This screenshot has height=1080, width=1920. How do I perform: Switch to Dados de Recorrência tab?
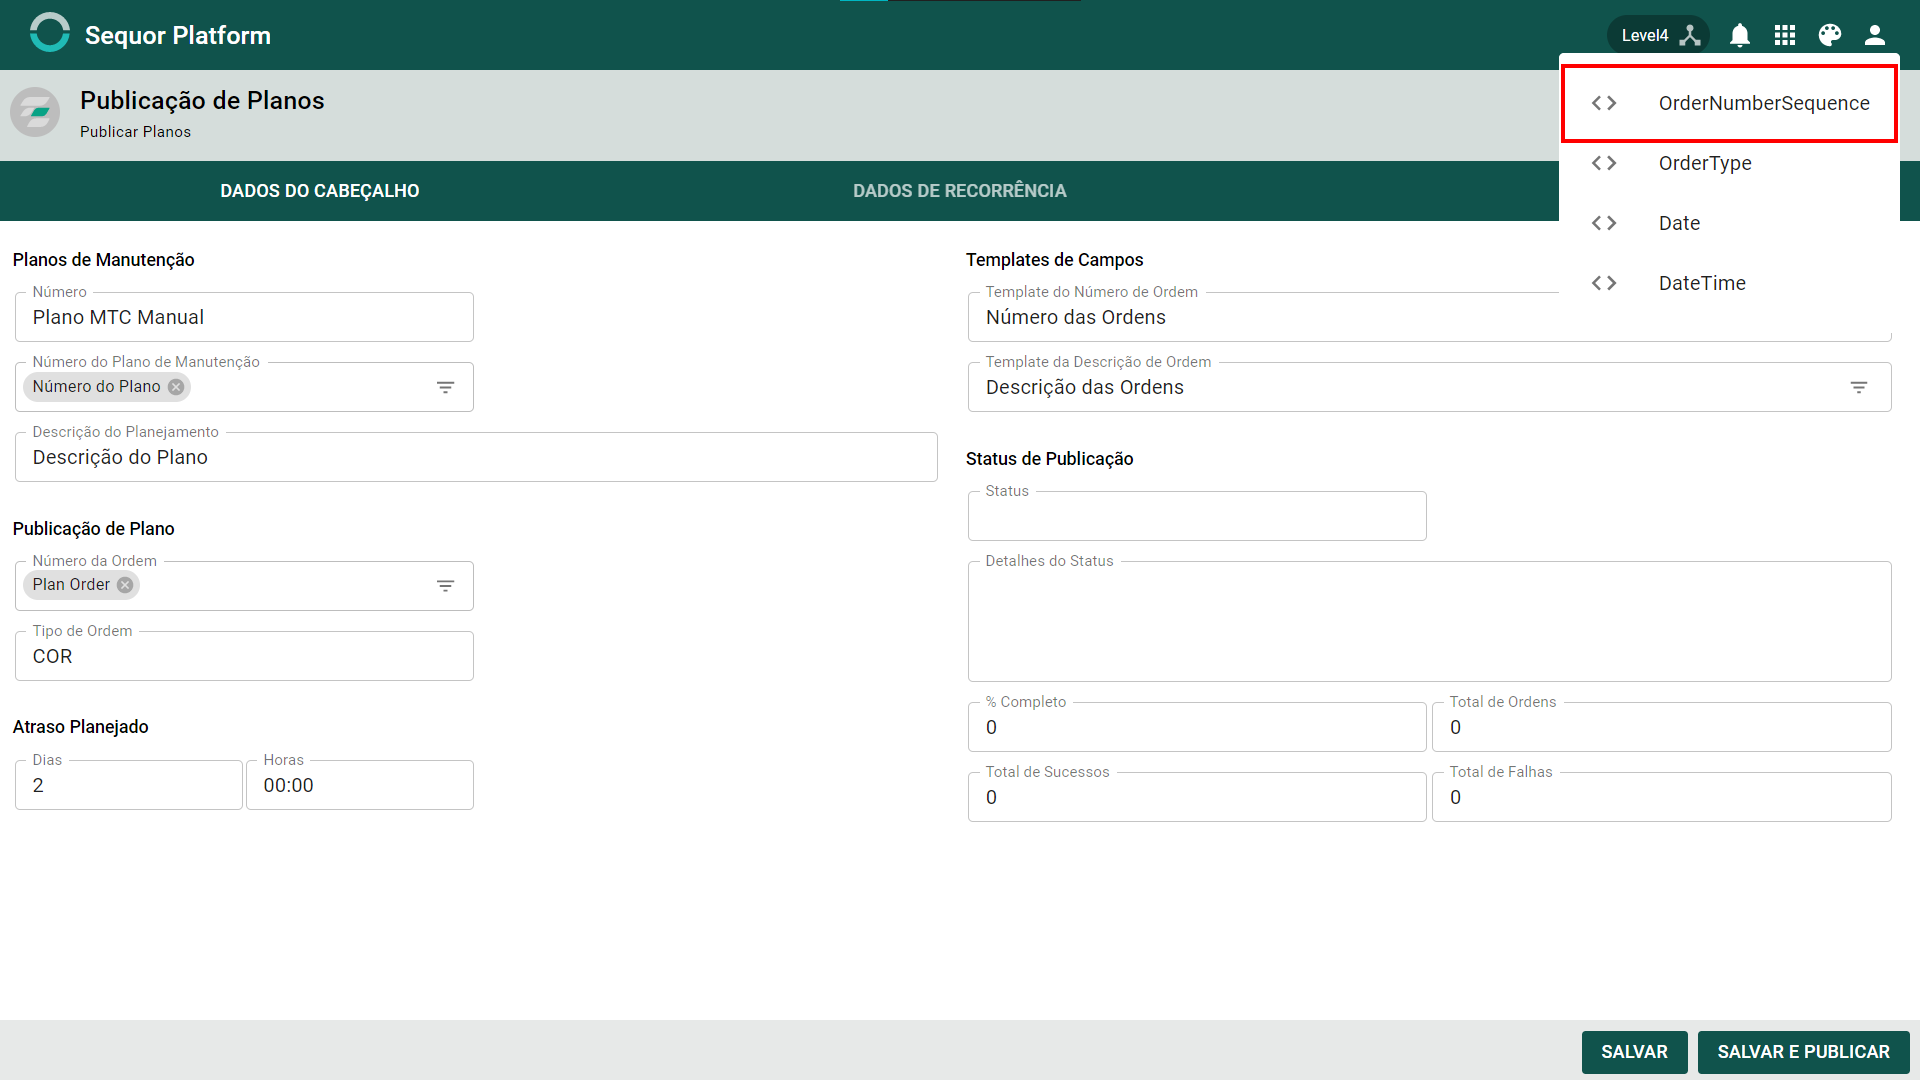(960, 191)
